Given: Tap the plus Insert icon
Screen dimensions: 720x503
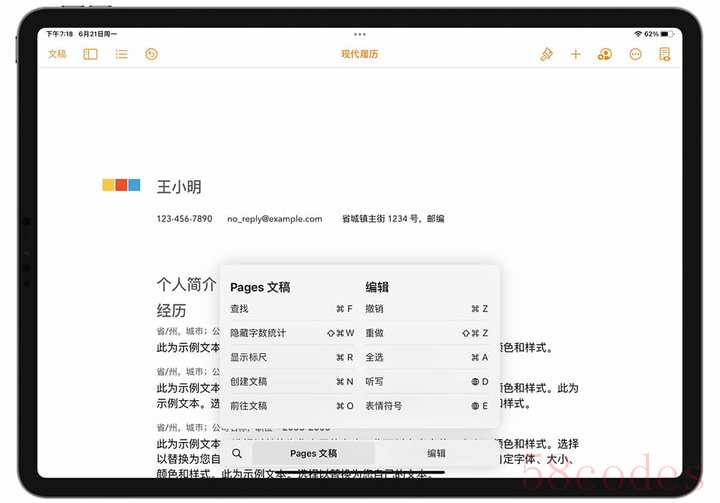Looking at the screenshot, I should point(576,55).
